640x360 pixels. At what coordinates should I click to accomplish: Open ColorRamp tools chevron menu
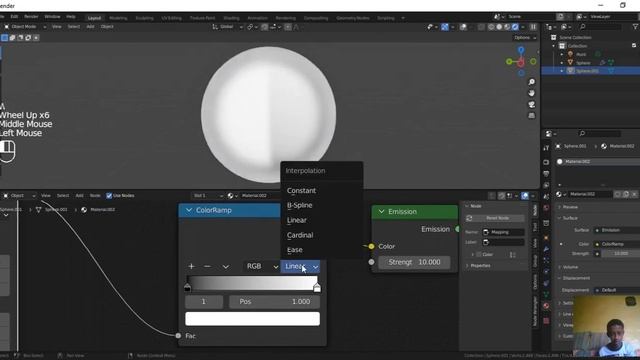pos(226,267)
